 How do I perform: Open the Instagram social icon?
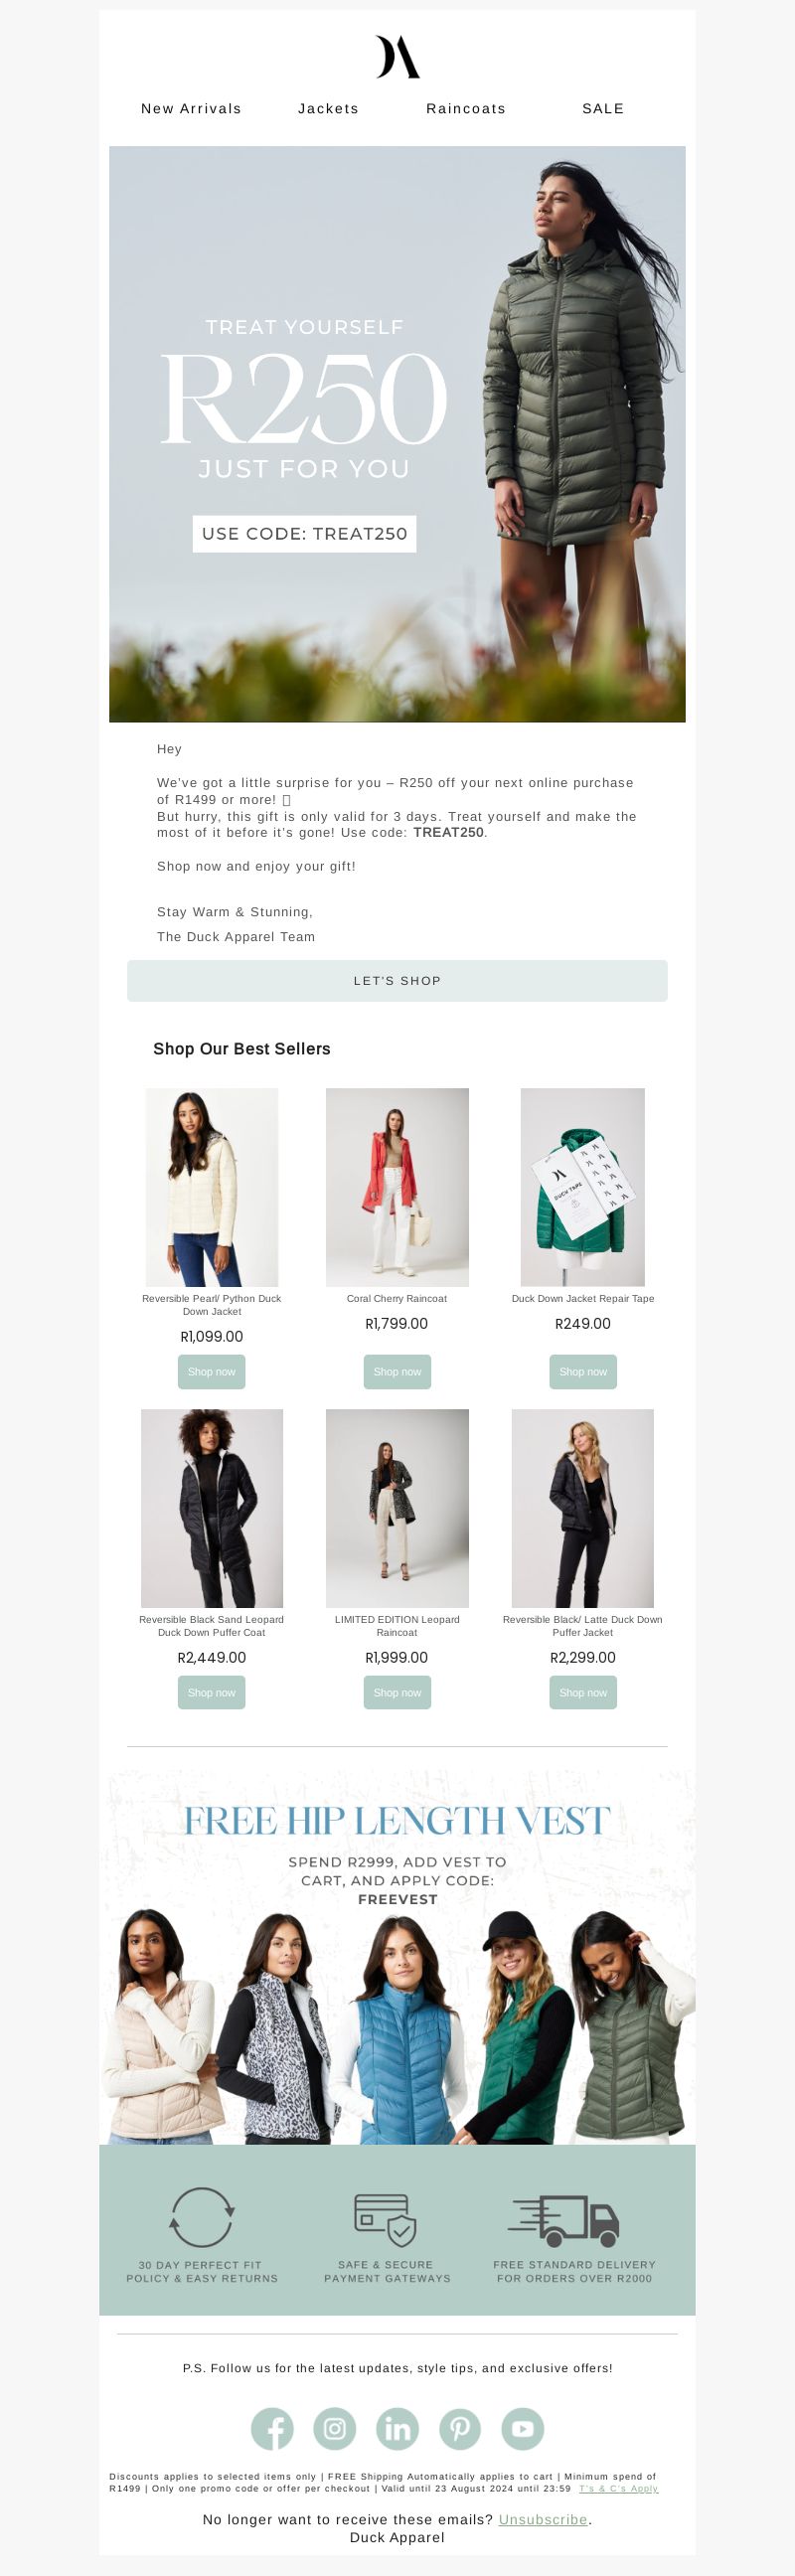335,2428
